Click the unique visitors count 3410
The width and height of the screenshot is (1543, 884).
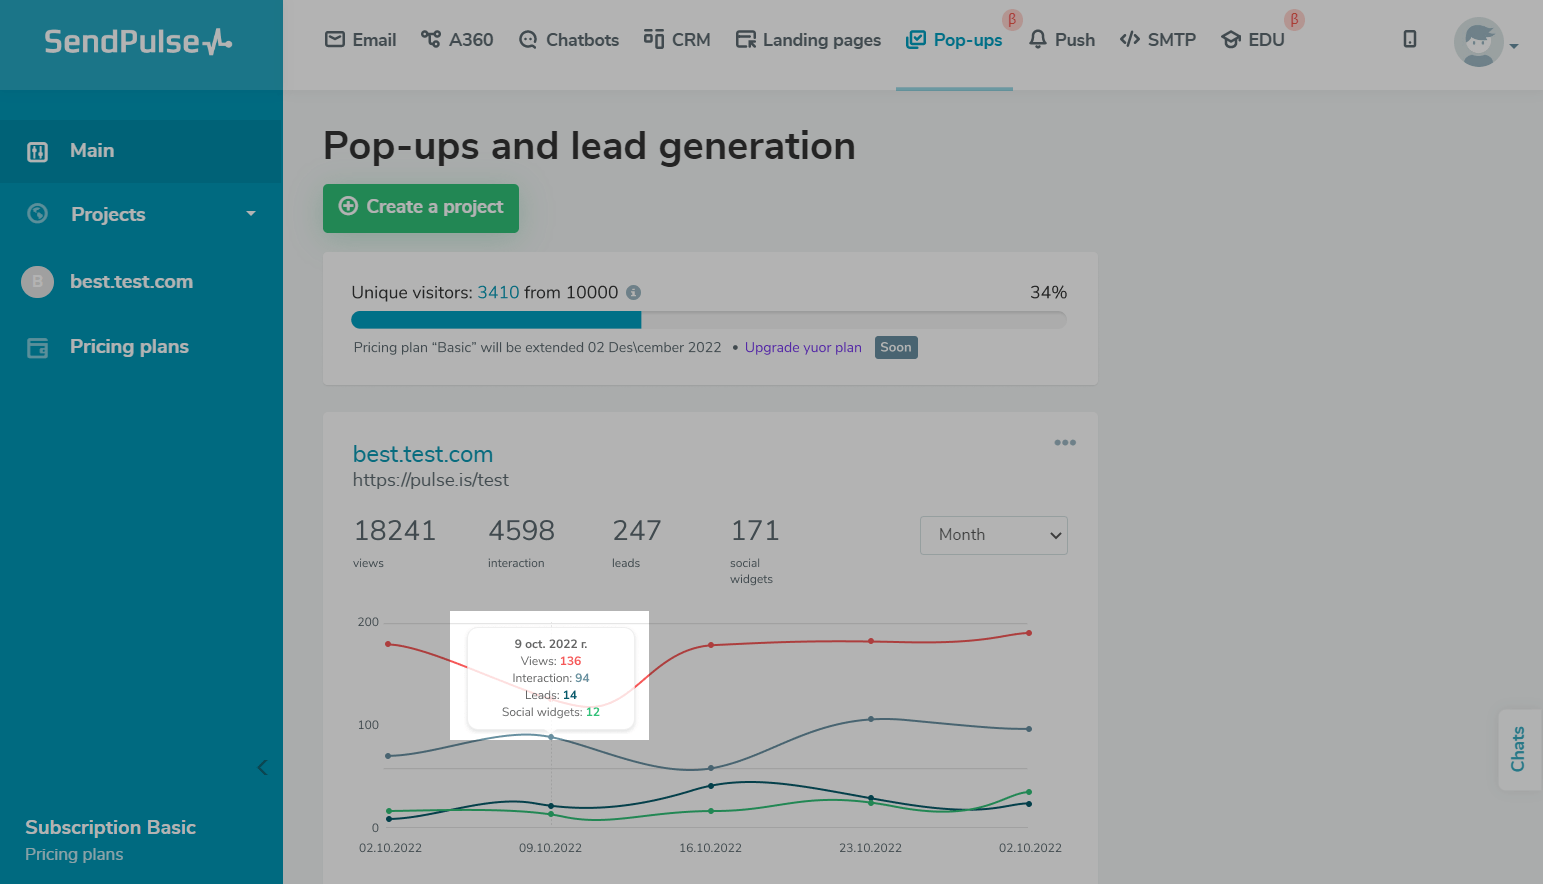point(498,292)
